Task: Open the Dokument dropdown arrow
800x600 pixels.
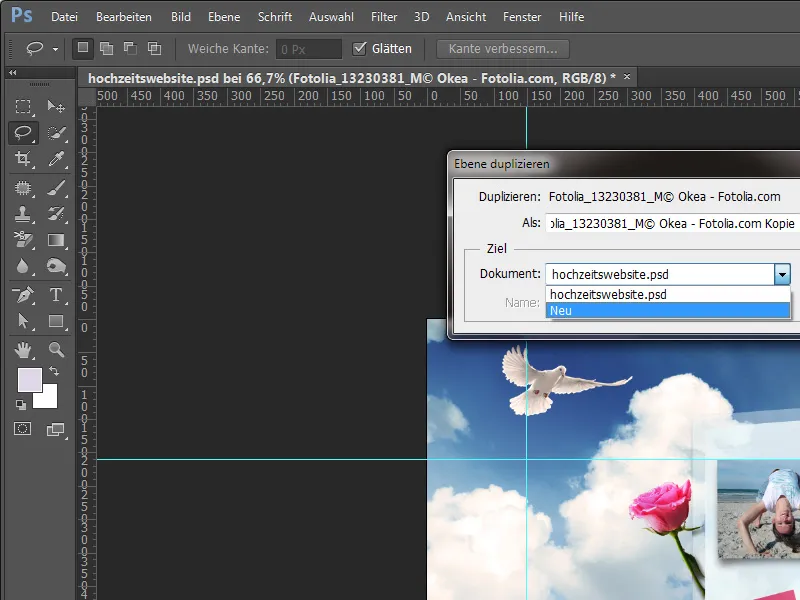Action: point(782,274)
